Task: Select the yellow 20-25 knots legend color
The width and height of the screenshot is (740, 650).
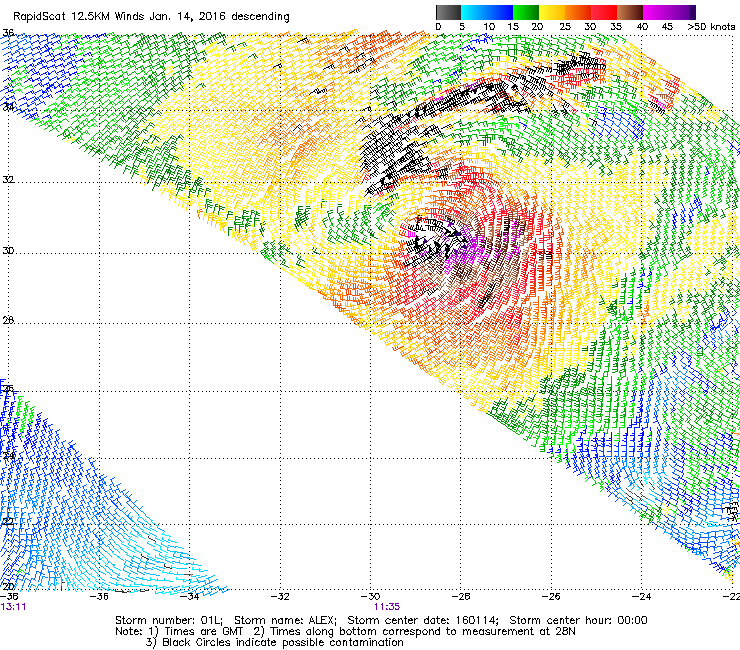Action: click(x=552, y=12)
